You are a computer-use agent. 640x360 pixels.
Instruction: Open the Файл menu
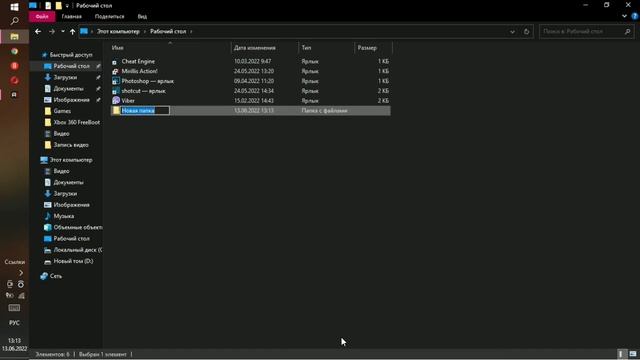42,17
